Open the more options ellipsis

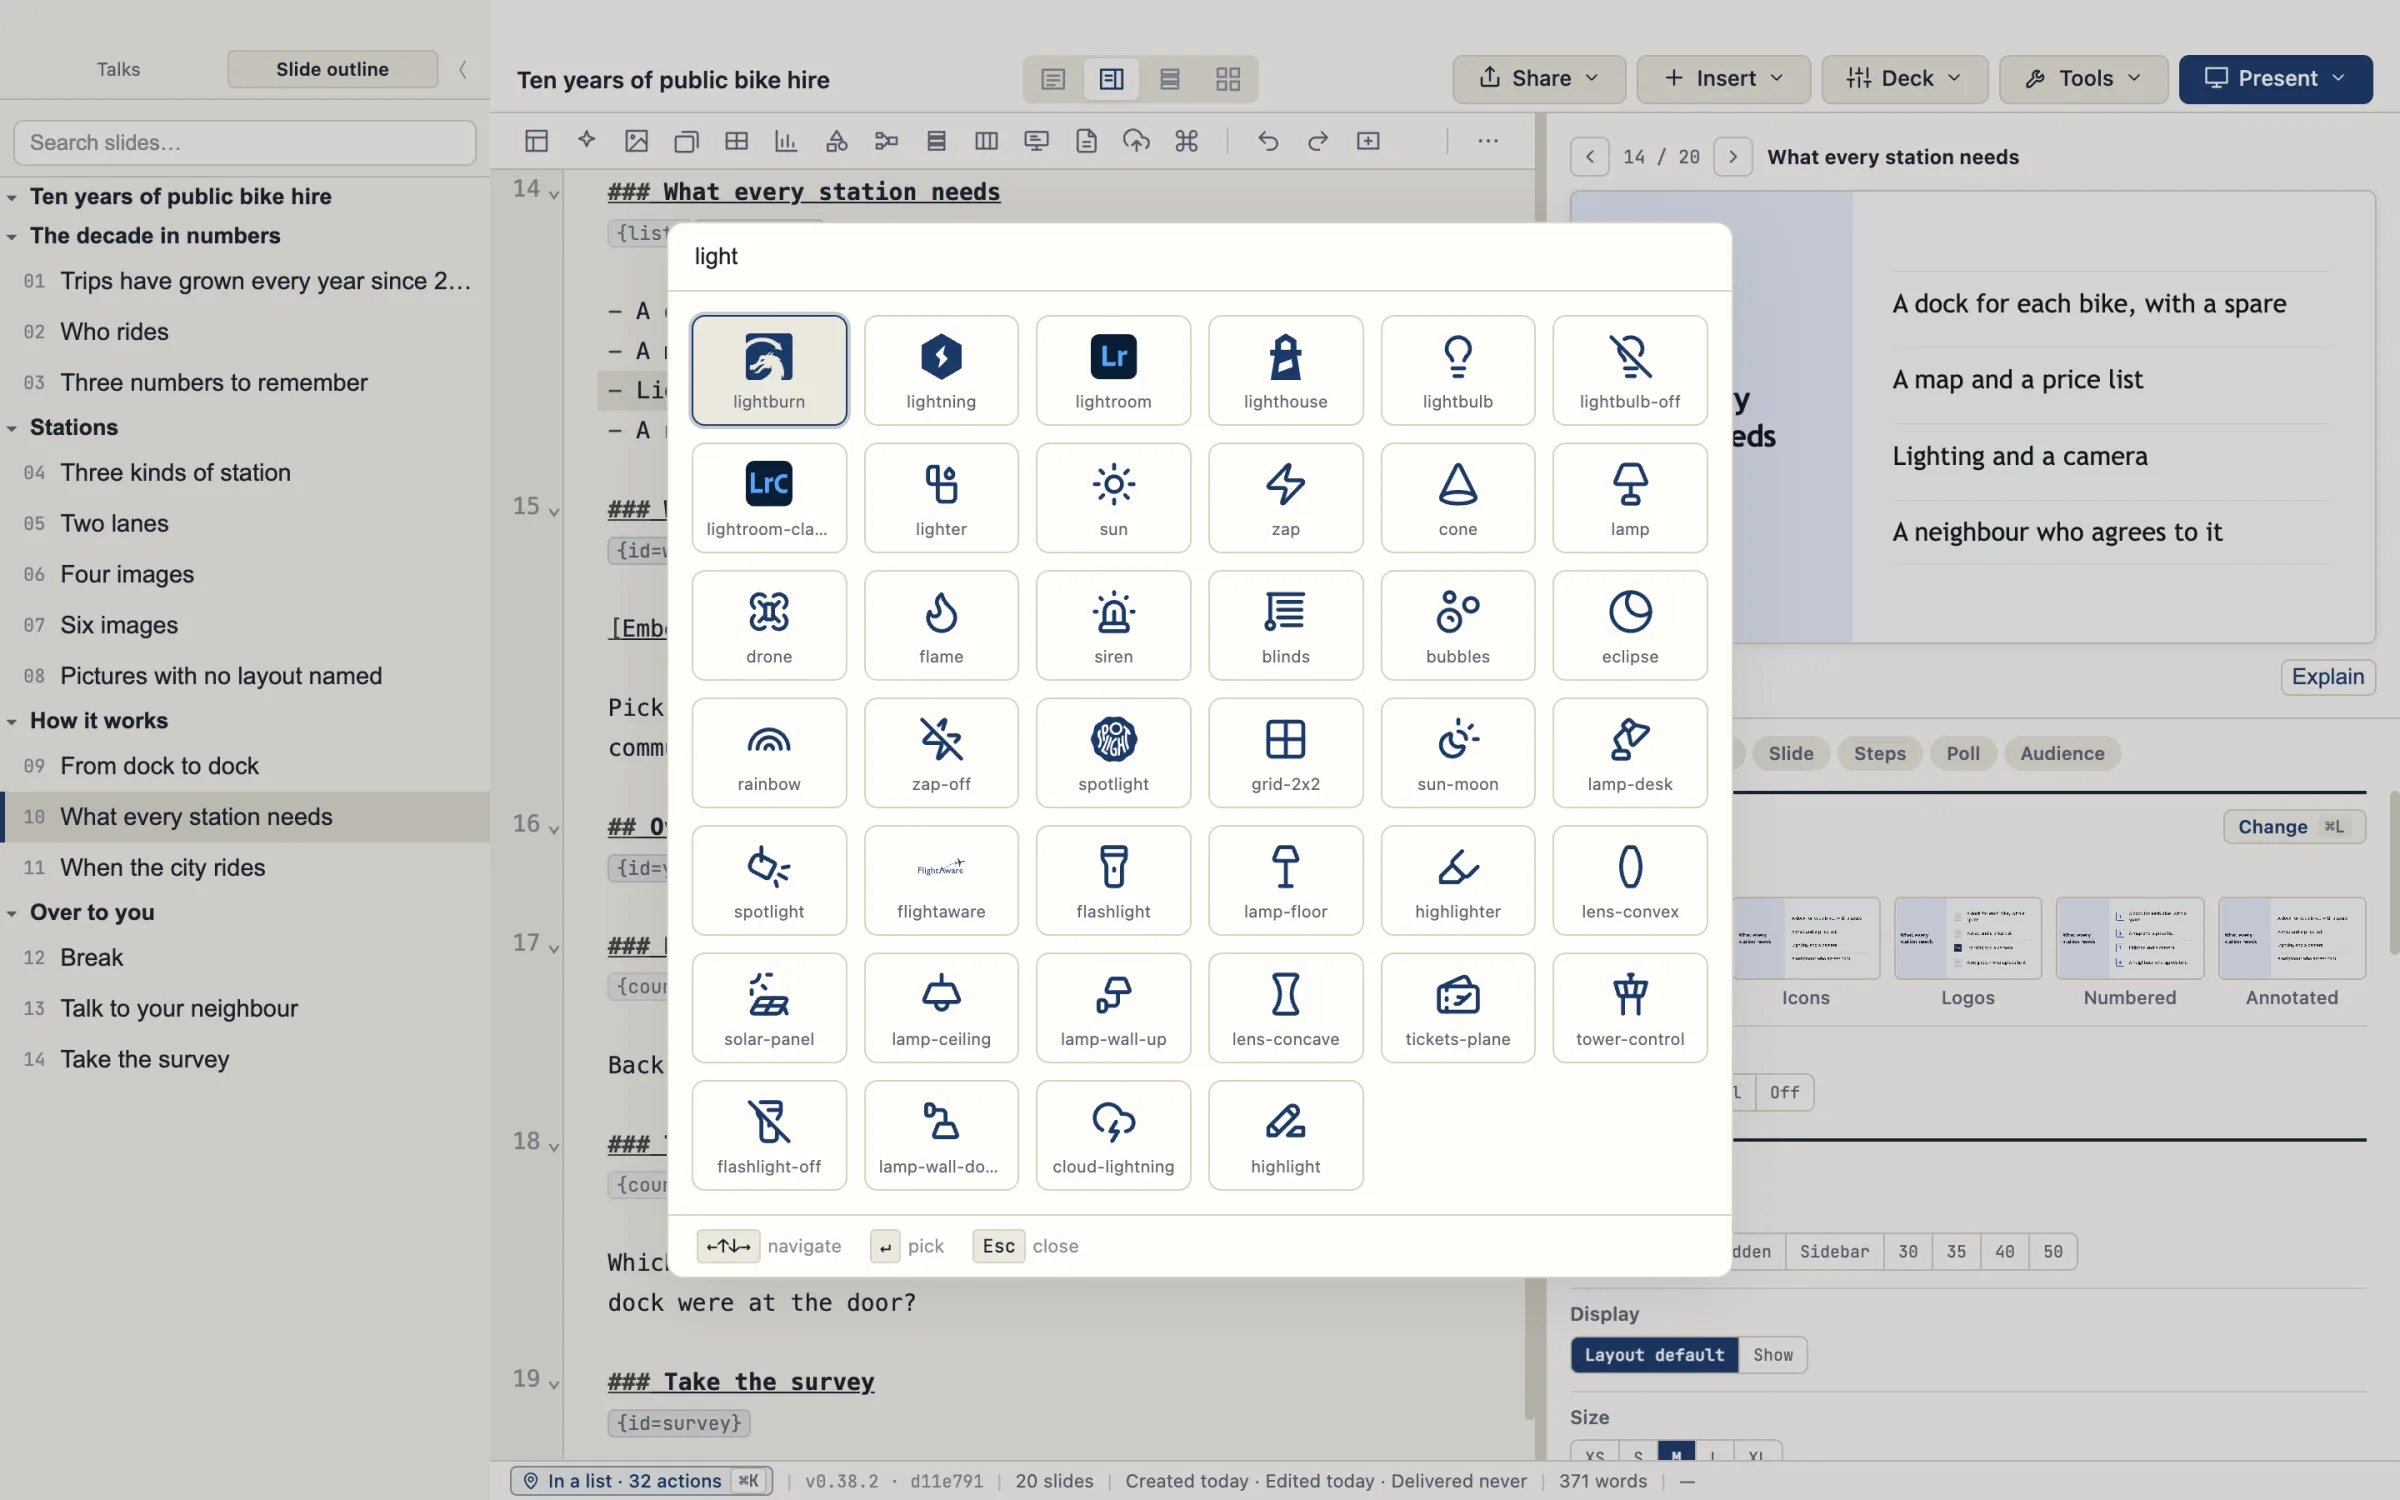(1488, 141)
